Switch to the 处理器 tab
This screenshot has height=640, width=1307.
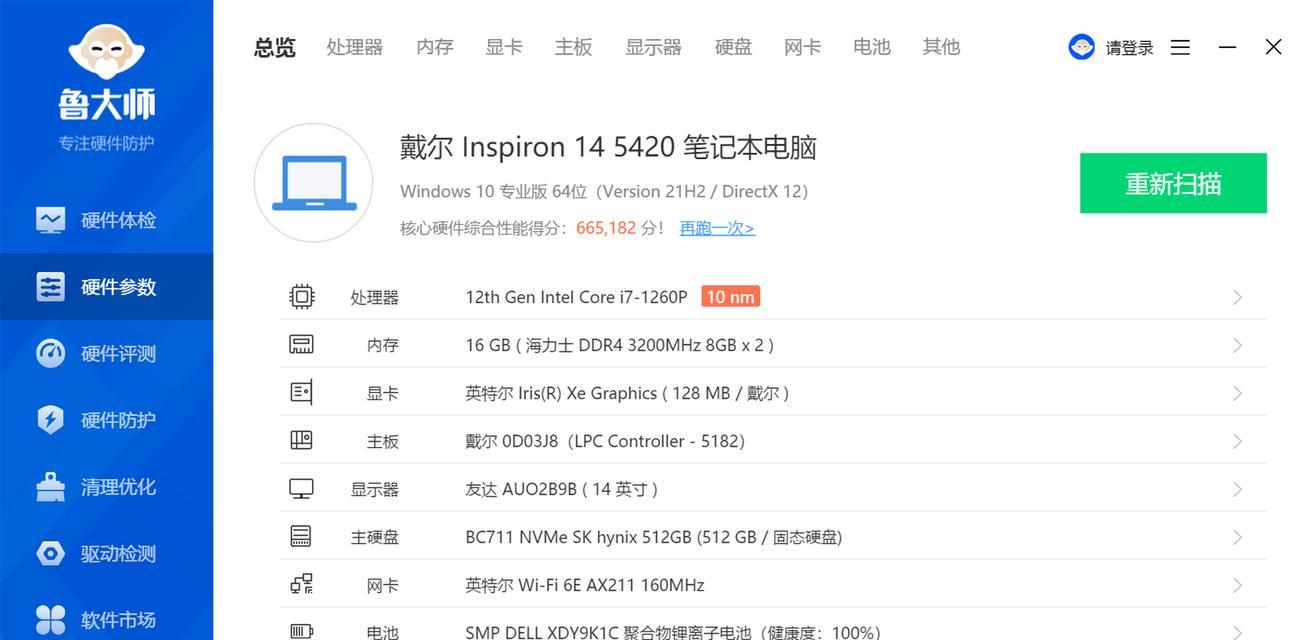tap(355, 47)
